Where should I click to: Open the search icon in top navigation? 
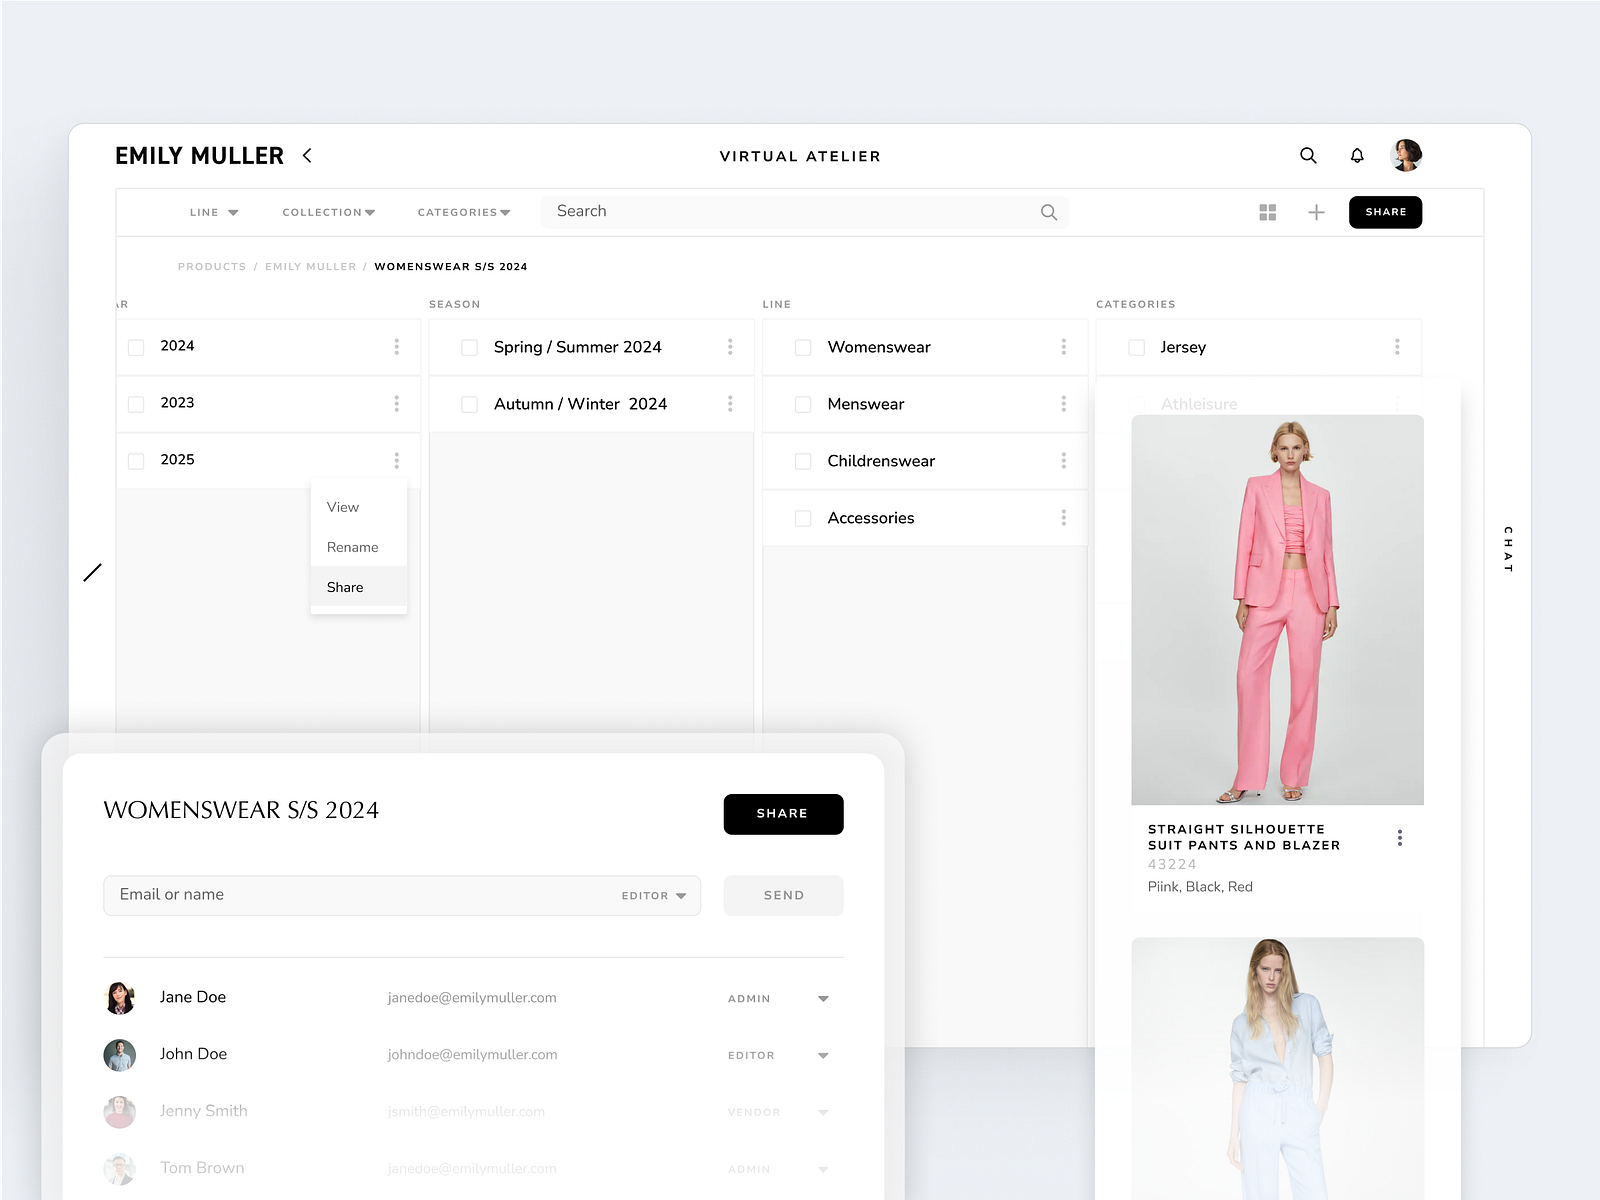pyautogui.click(x=1308, y=155)
